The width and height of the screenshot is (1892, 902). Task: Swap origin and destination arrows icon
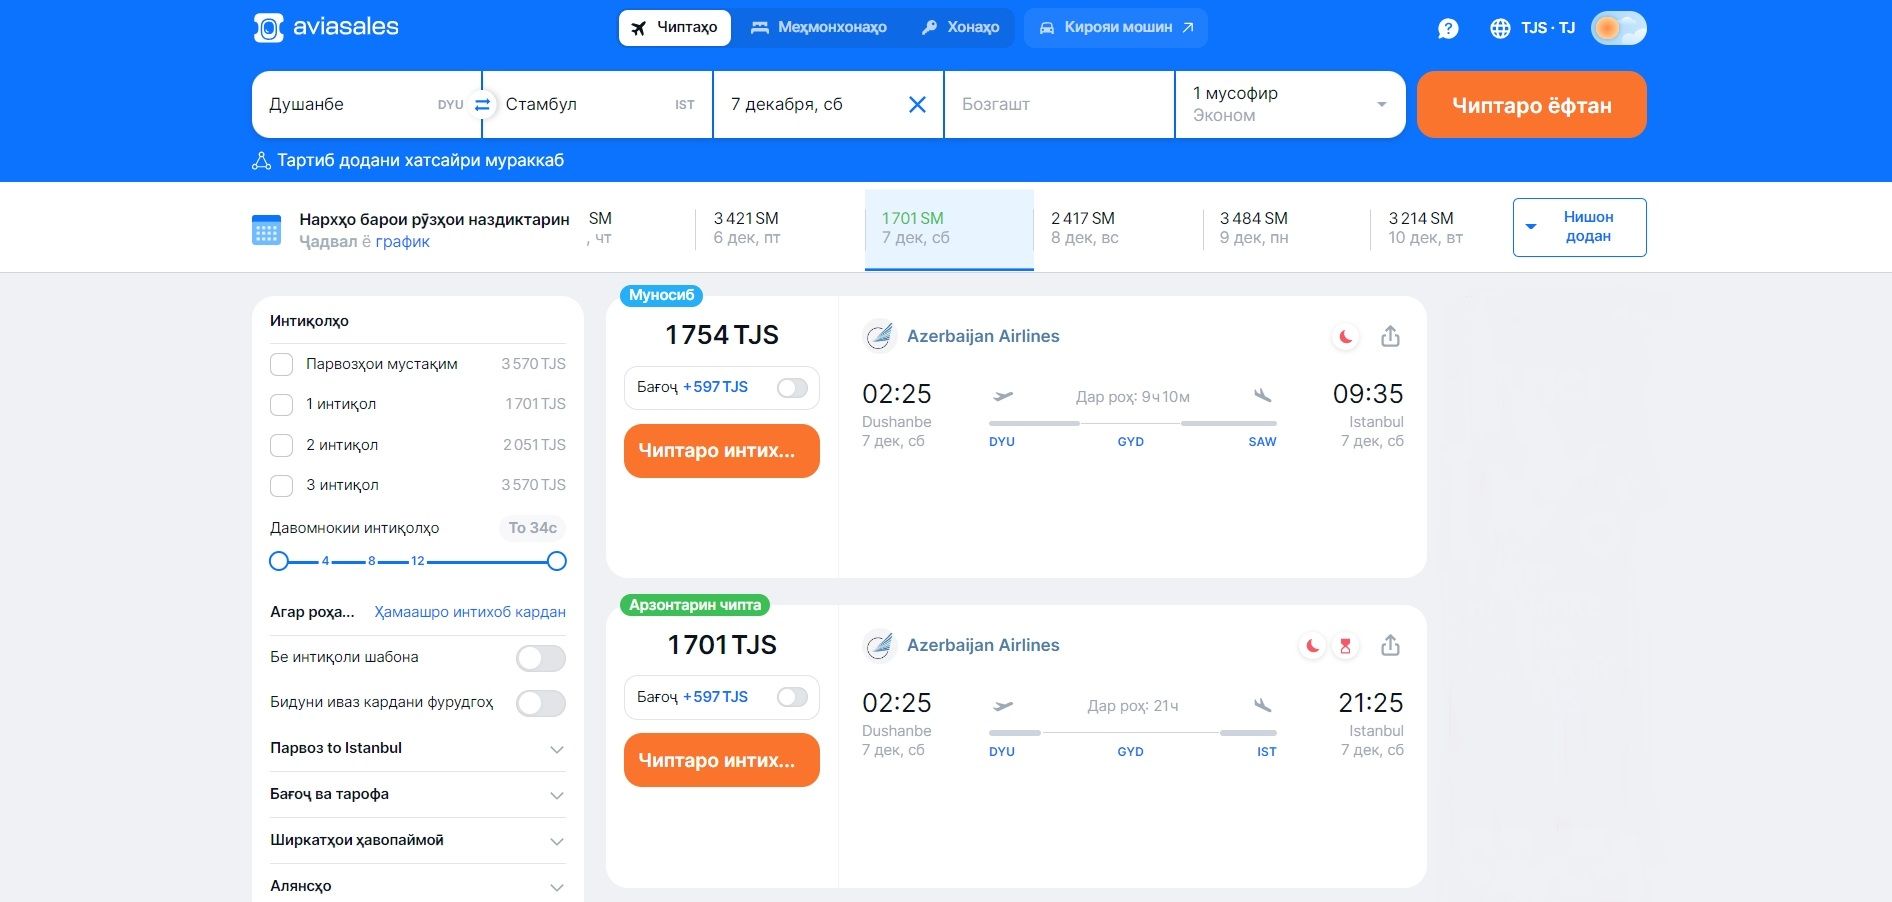click(x=482, y=104)
